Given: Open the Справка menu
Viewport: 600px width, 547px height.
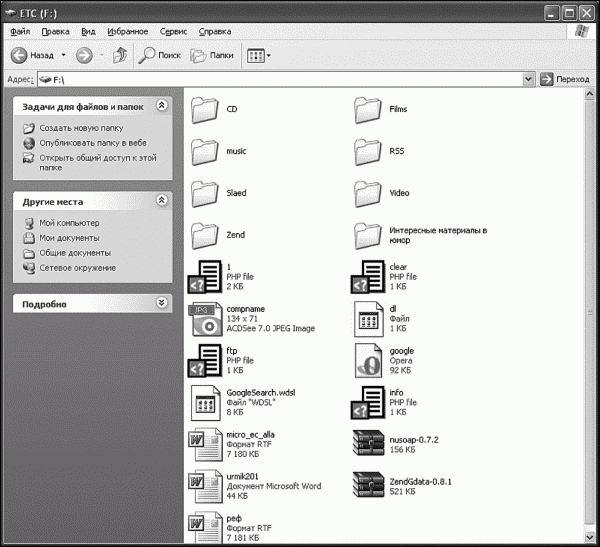Looking at the screenshot, I should click(x=215, y=32).
